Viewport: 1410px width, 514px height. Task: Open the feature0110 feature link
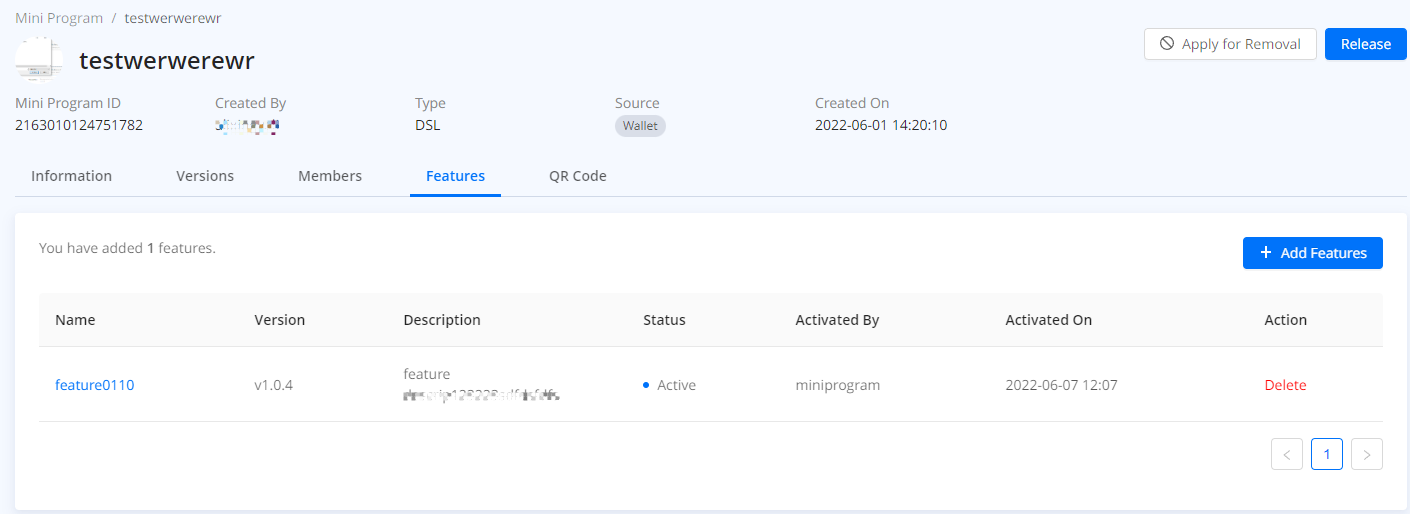(x=94, y=385)
